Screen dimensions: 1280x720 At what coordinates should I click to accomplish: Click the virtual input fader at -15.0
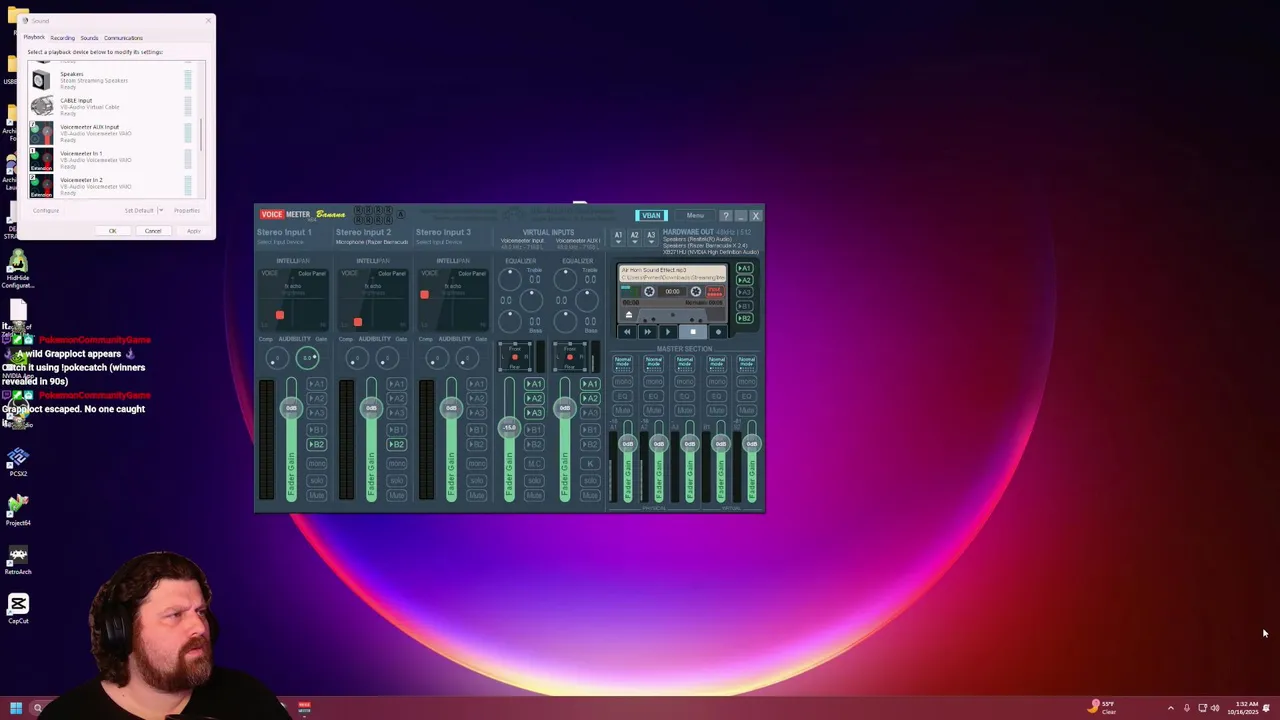tap(509, 428)
